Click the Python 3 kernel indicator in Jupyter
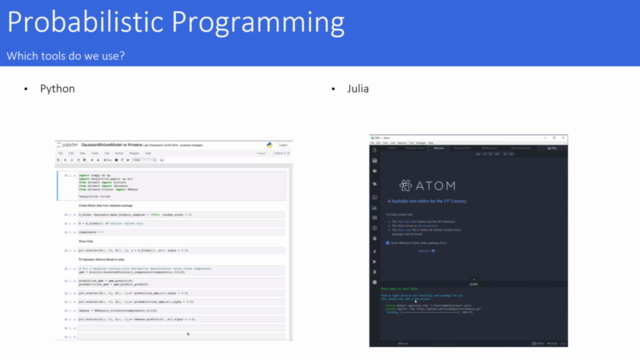The width and height of the screenshot is (640, 360). pos(281,153)
